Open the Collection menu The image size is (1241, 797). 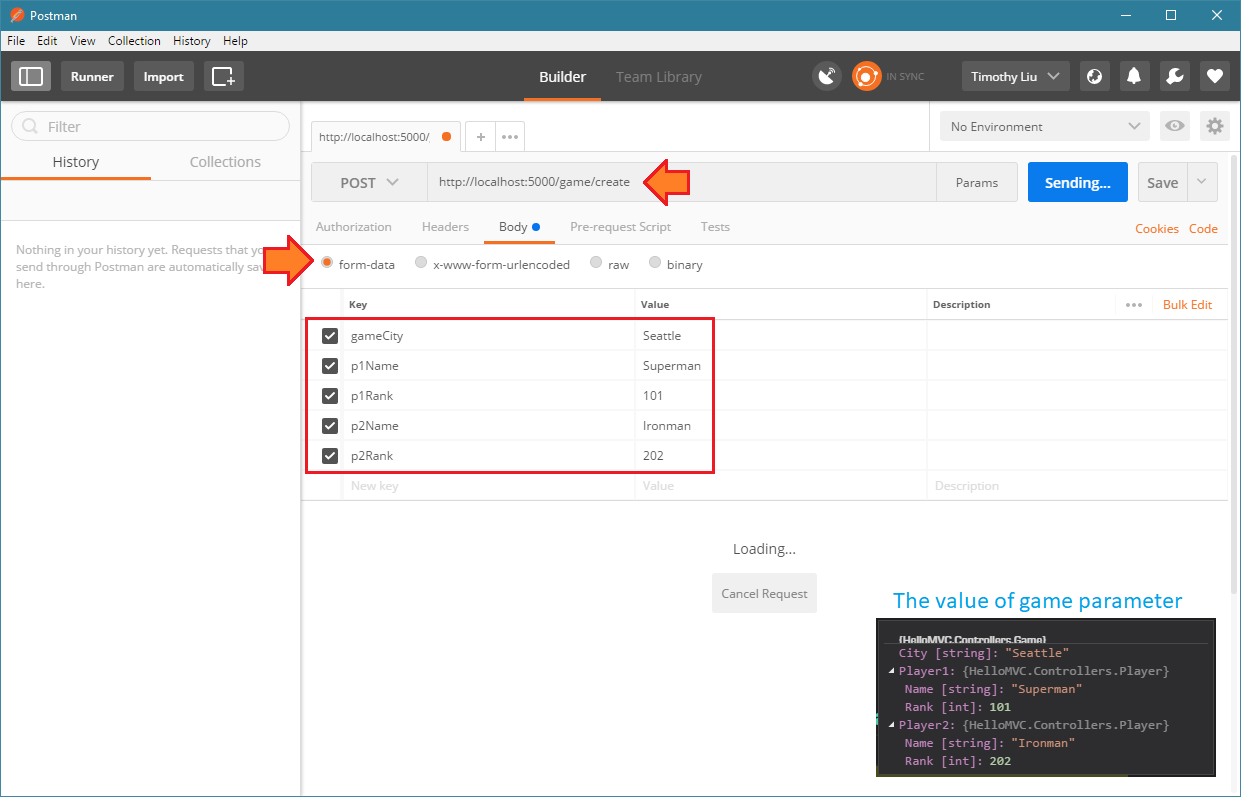click(x=134, y=41)
